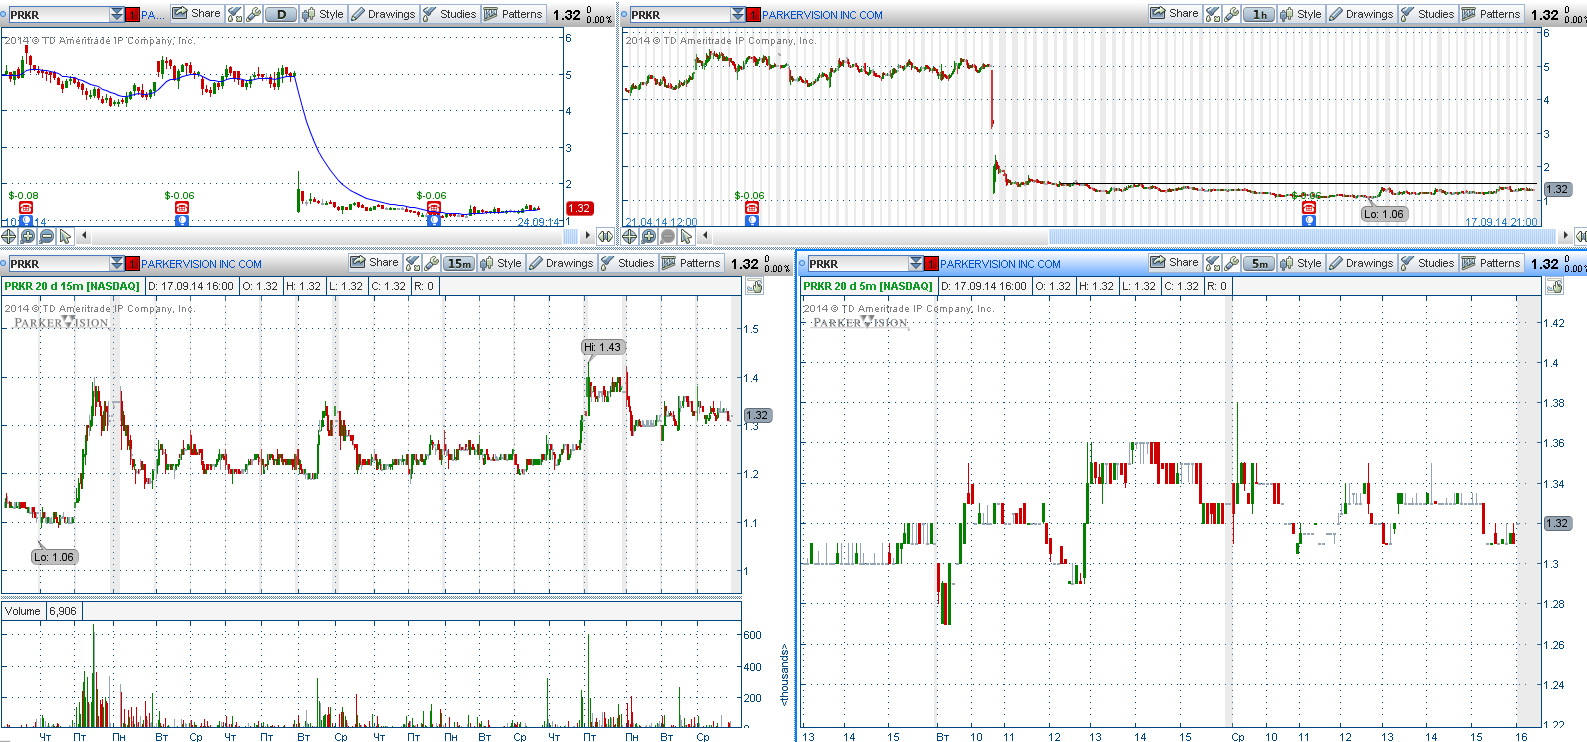Click comment bubble tool below 1h chart
The image size is (1587, 742).
(x=668, y=236)
